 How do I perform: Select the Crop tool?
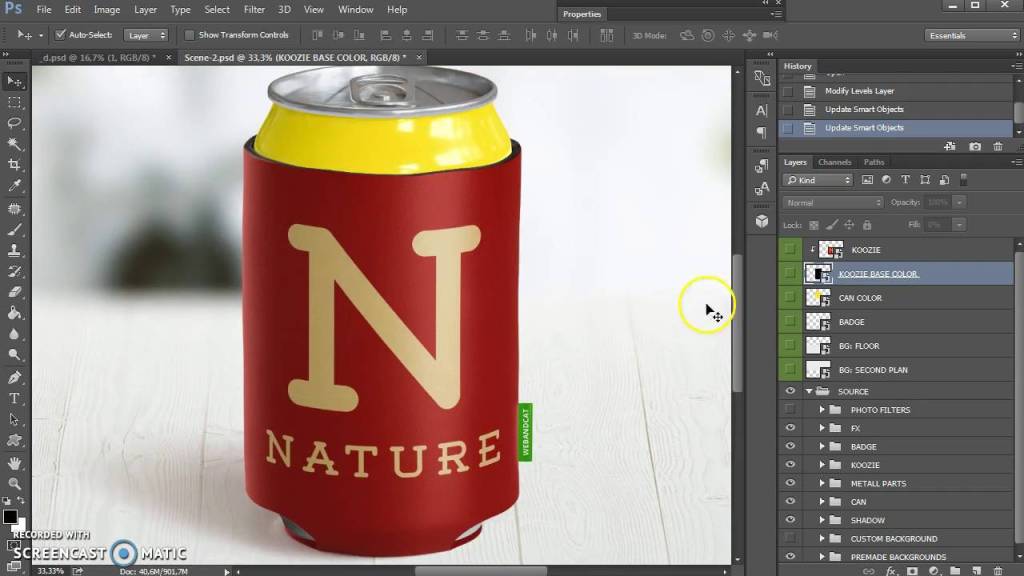tap(15, 165)
